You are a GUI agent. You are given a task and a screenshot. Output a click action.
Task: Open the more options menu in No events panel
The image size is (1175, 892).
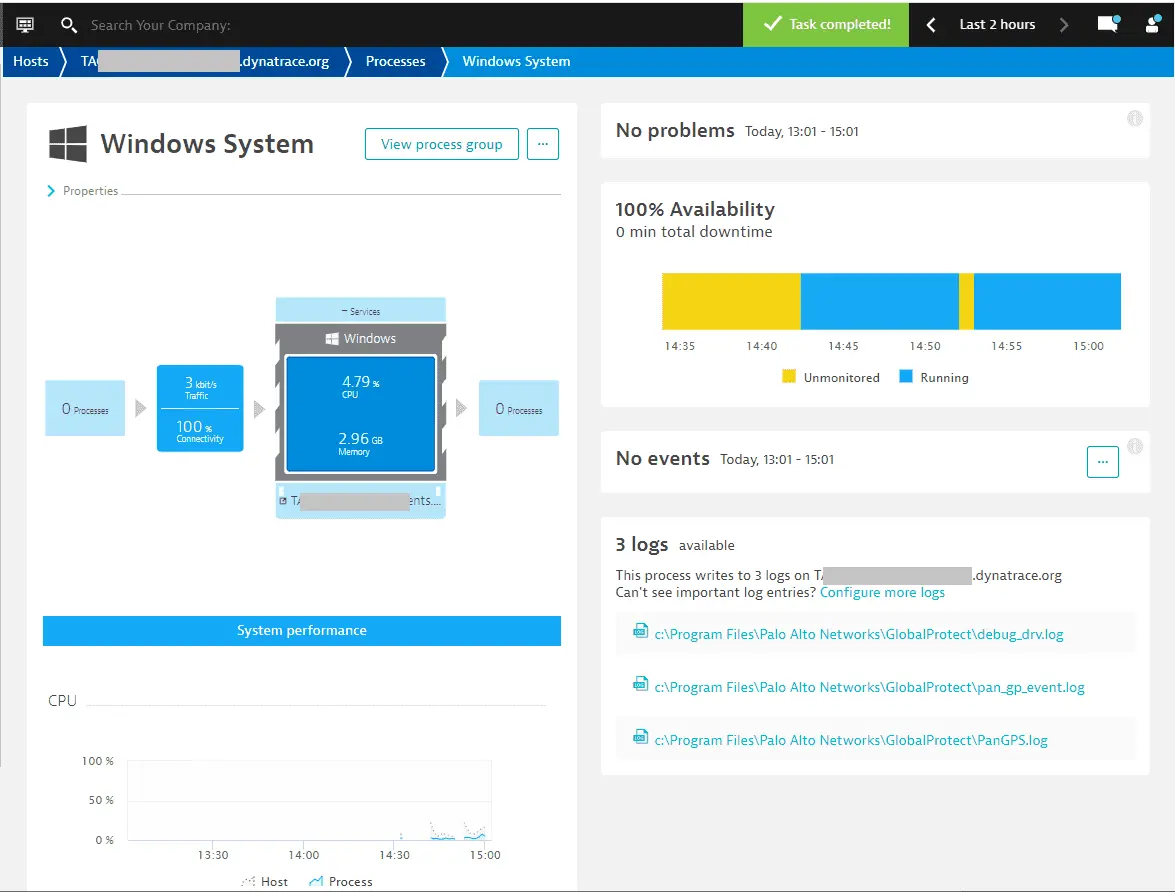1102,462
